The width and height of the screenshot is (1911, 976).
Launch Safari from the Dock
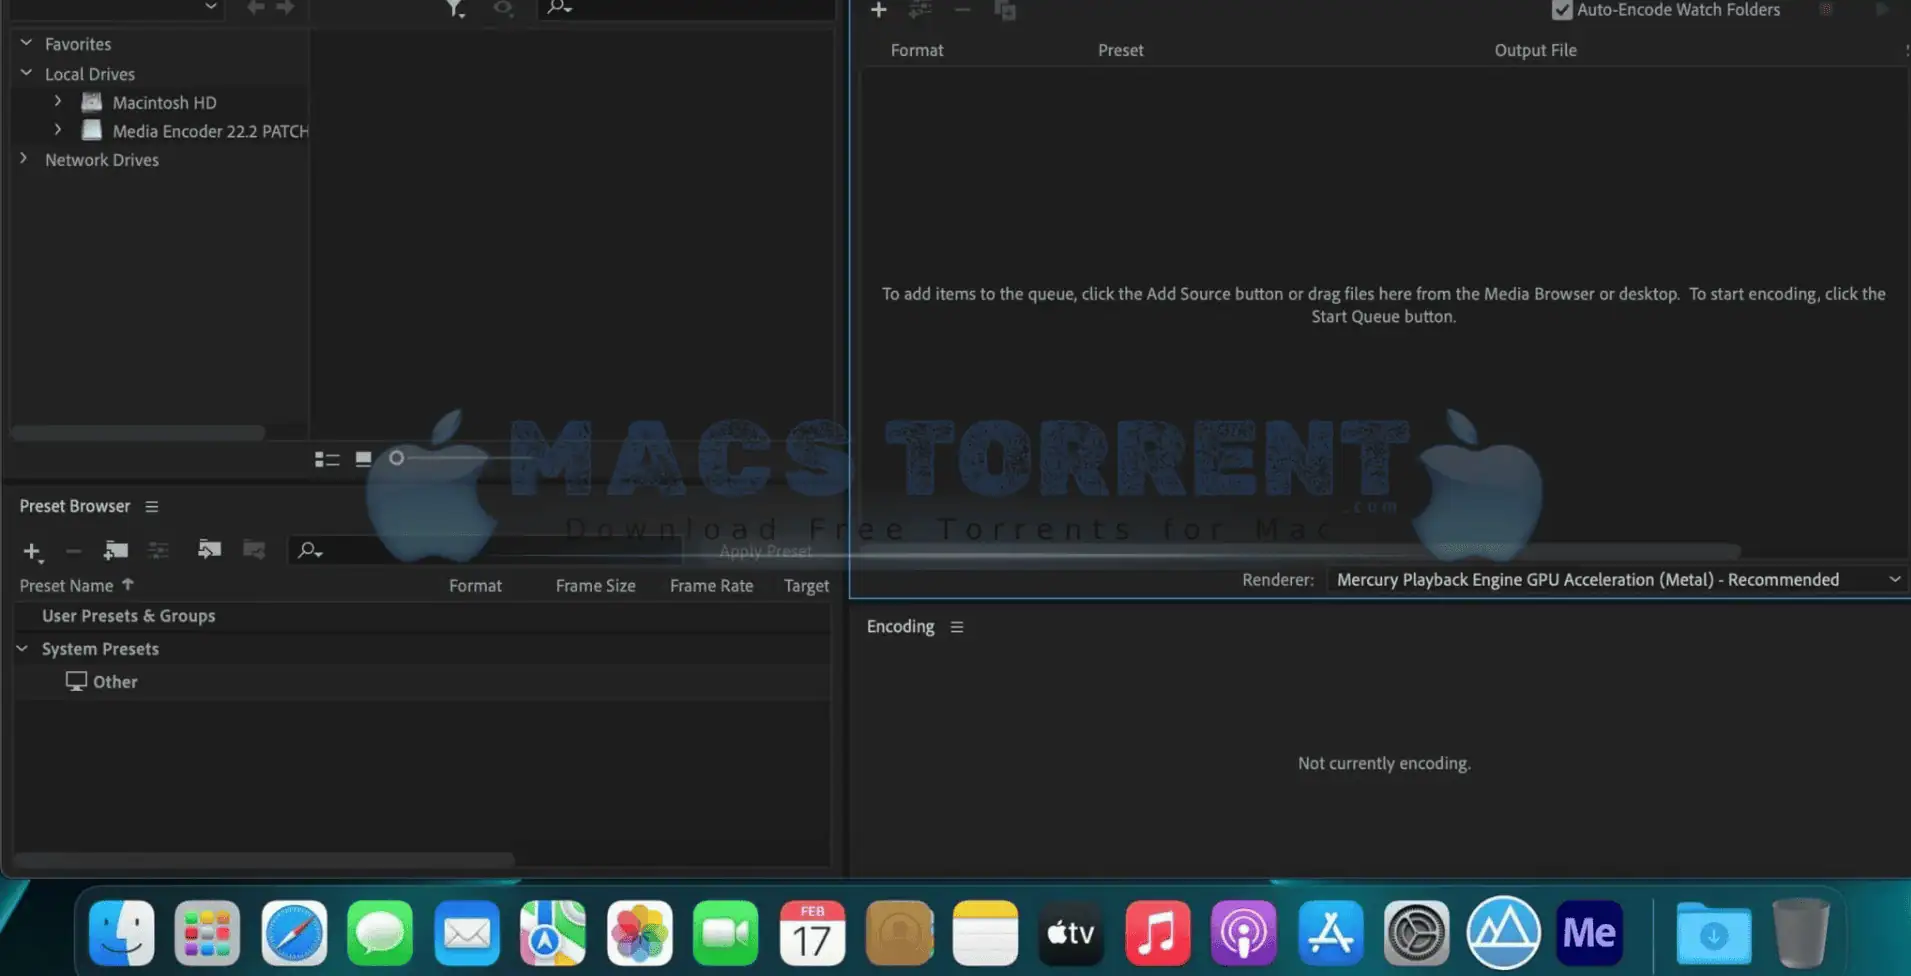[x=294, y=933]
